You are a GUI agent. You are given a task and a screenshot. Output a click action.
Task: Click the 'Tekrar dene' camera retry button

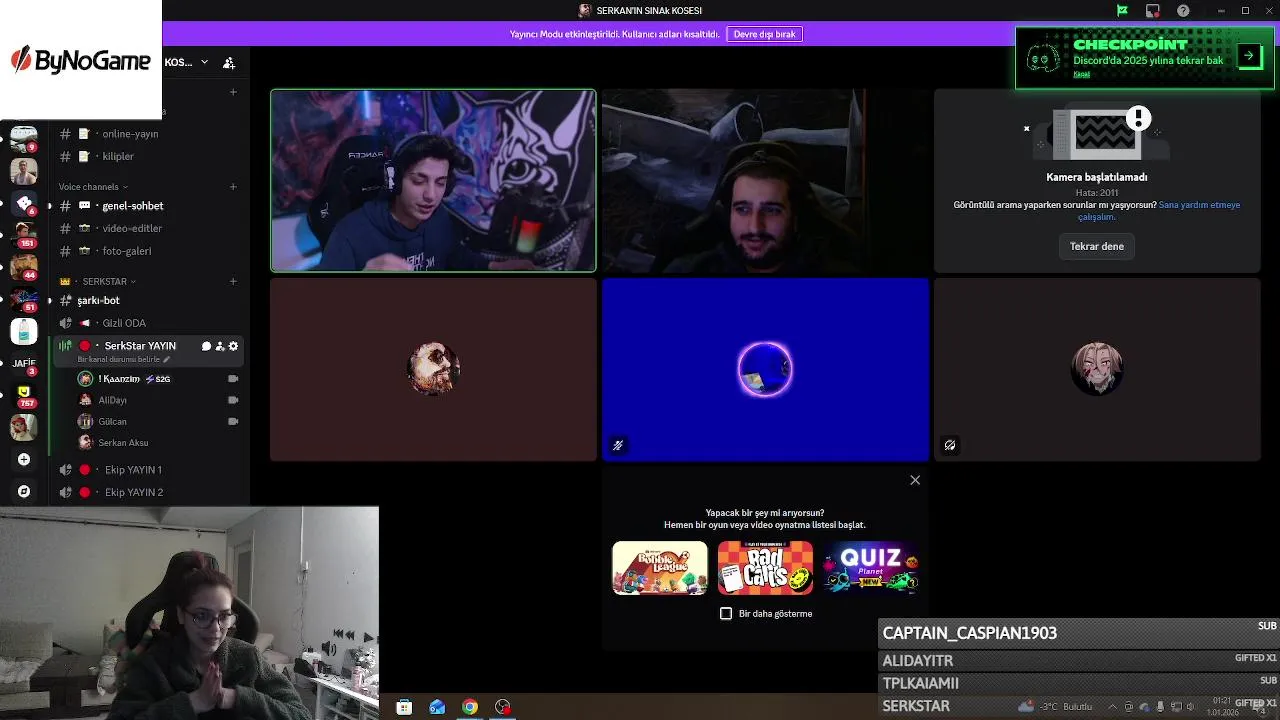pos(1097,247)
